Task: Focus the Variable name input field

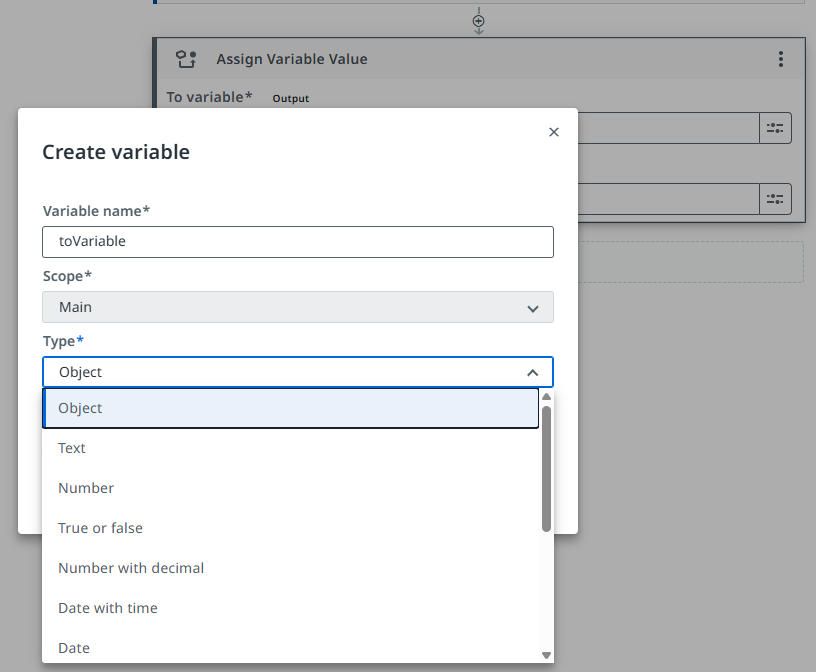Action: [298, 241]
